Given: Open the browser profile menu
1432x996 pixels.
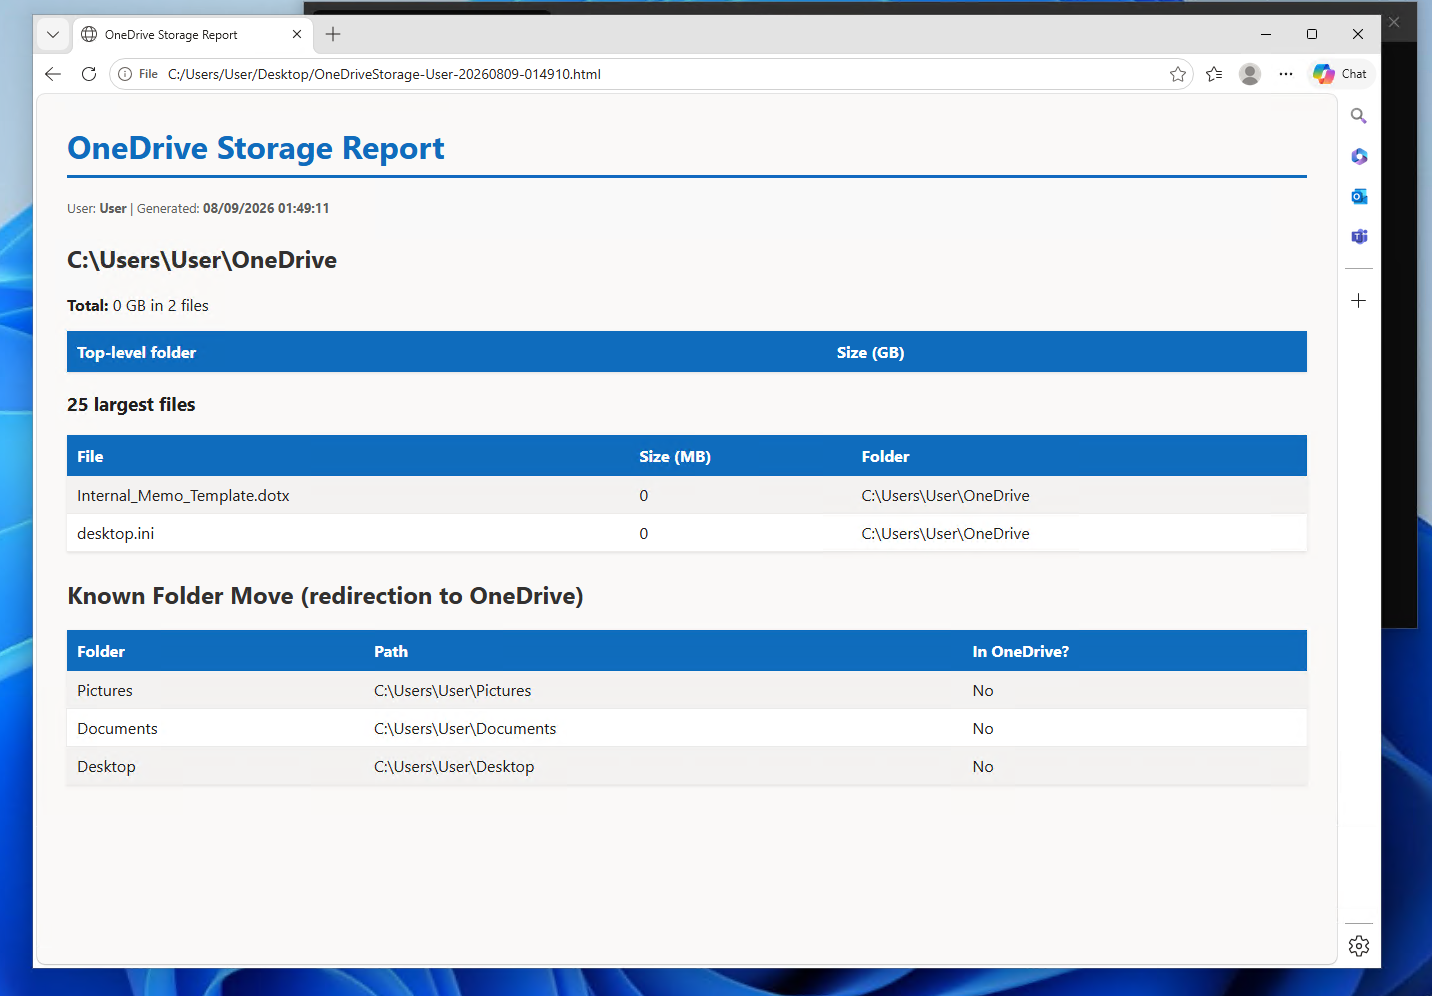Looking at the screenshot, I should [1250, 74].
